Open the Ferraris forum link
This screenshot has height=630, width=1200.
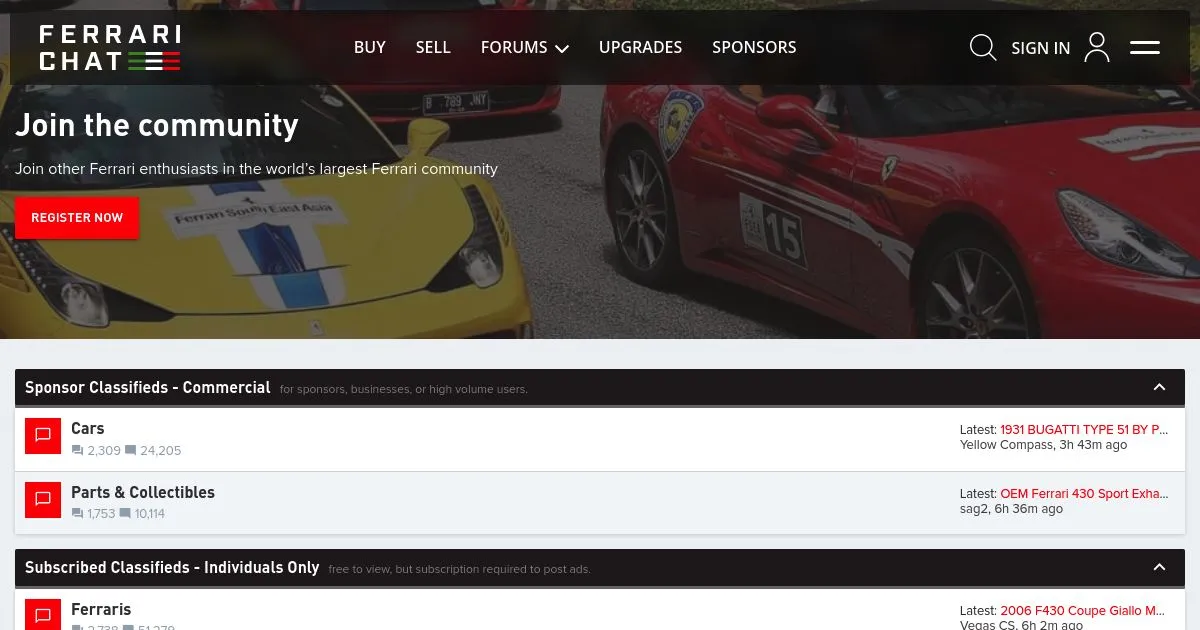click(101, 609)
